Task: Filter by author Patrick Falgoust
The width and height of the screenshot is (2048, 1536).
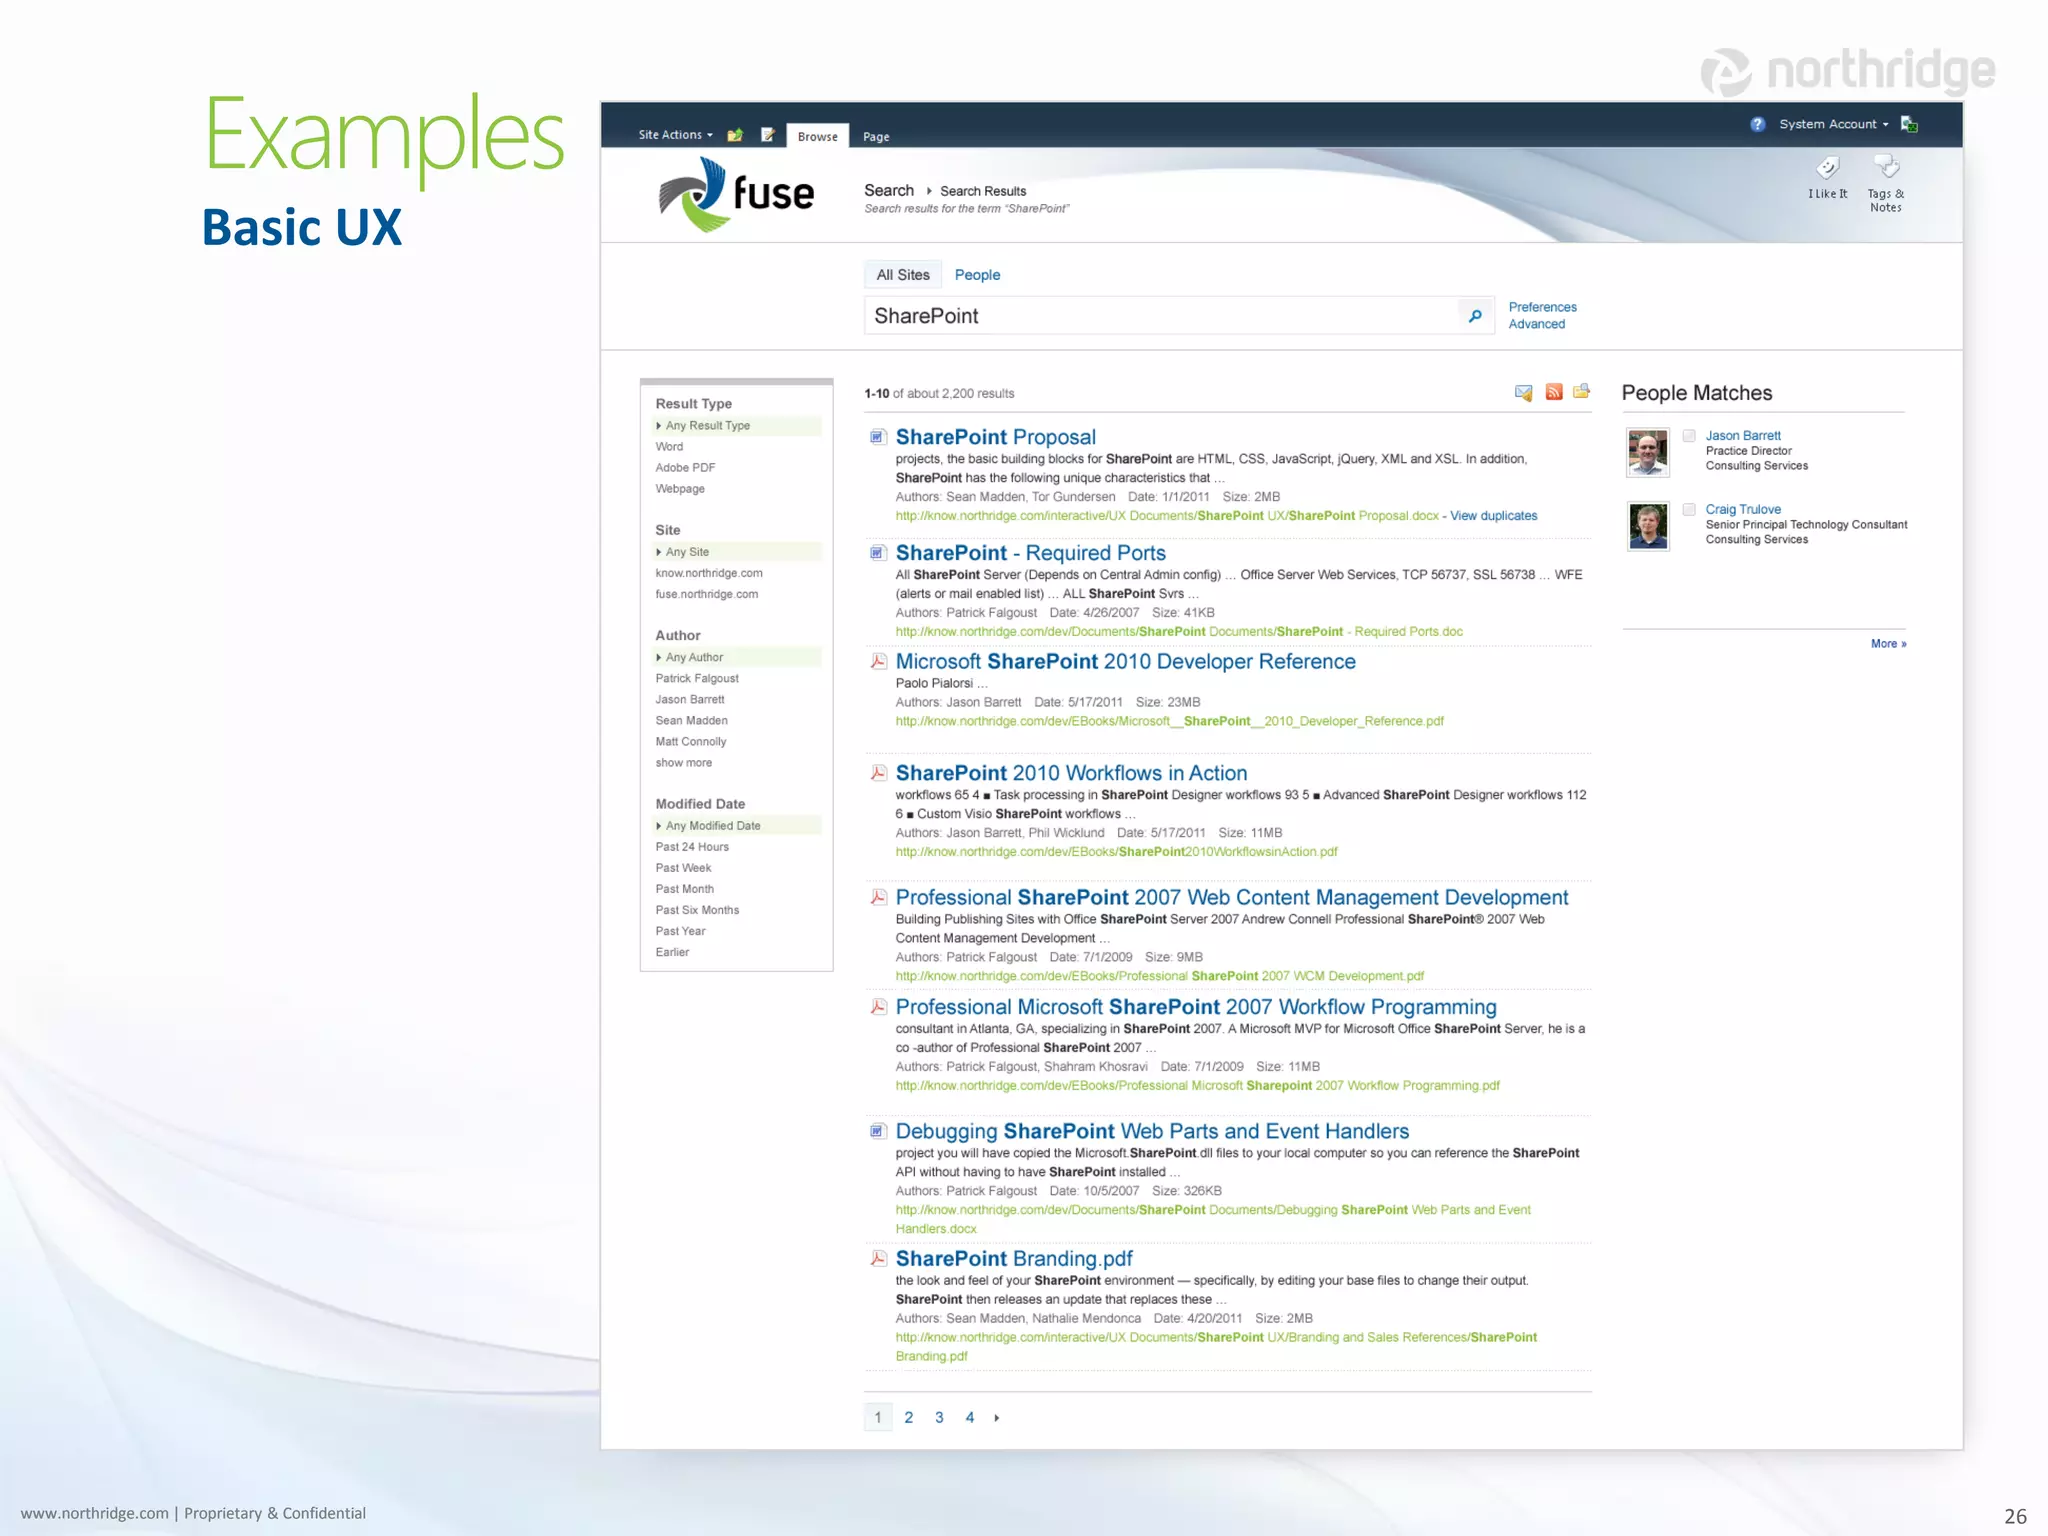Action: (x=697, y=679)
